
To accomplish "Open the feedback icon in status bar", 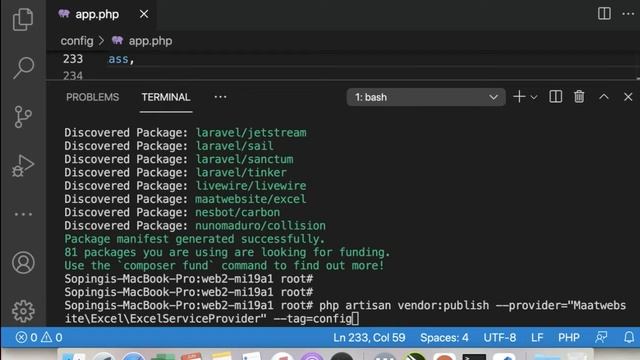I will point(601,337).
